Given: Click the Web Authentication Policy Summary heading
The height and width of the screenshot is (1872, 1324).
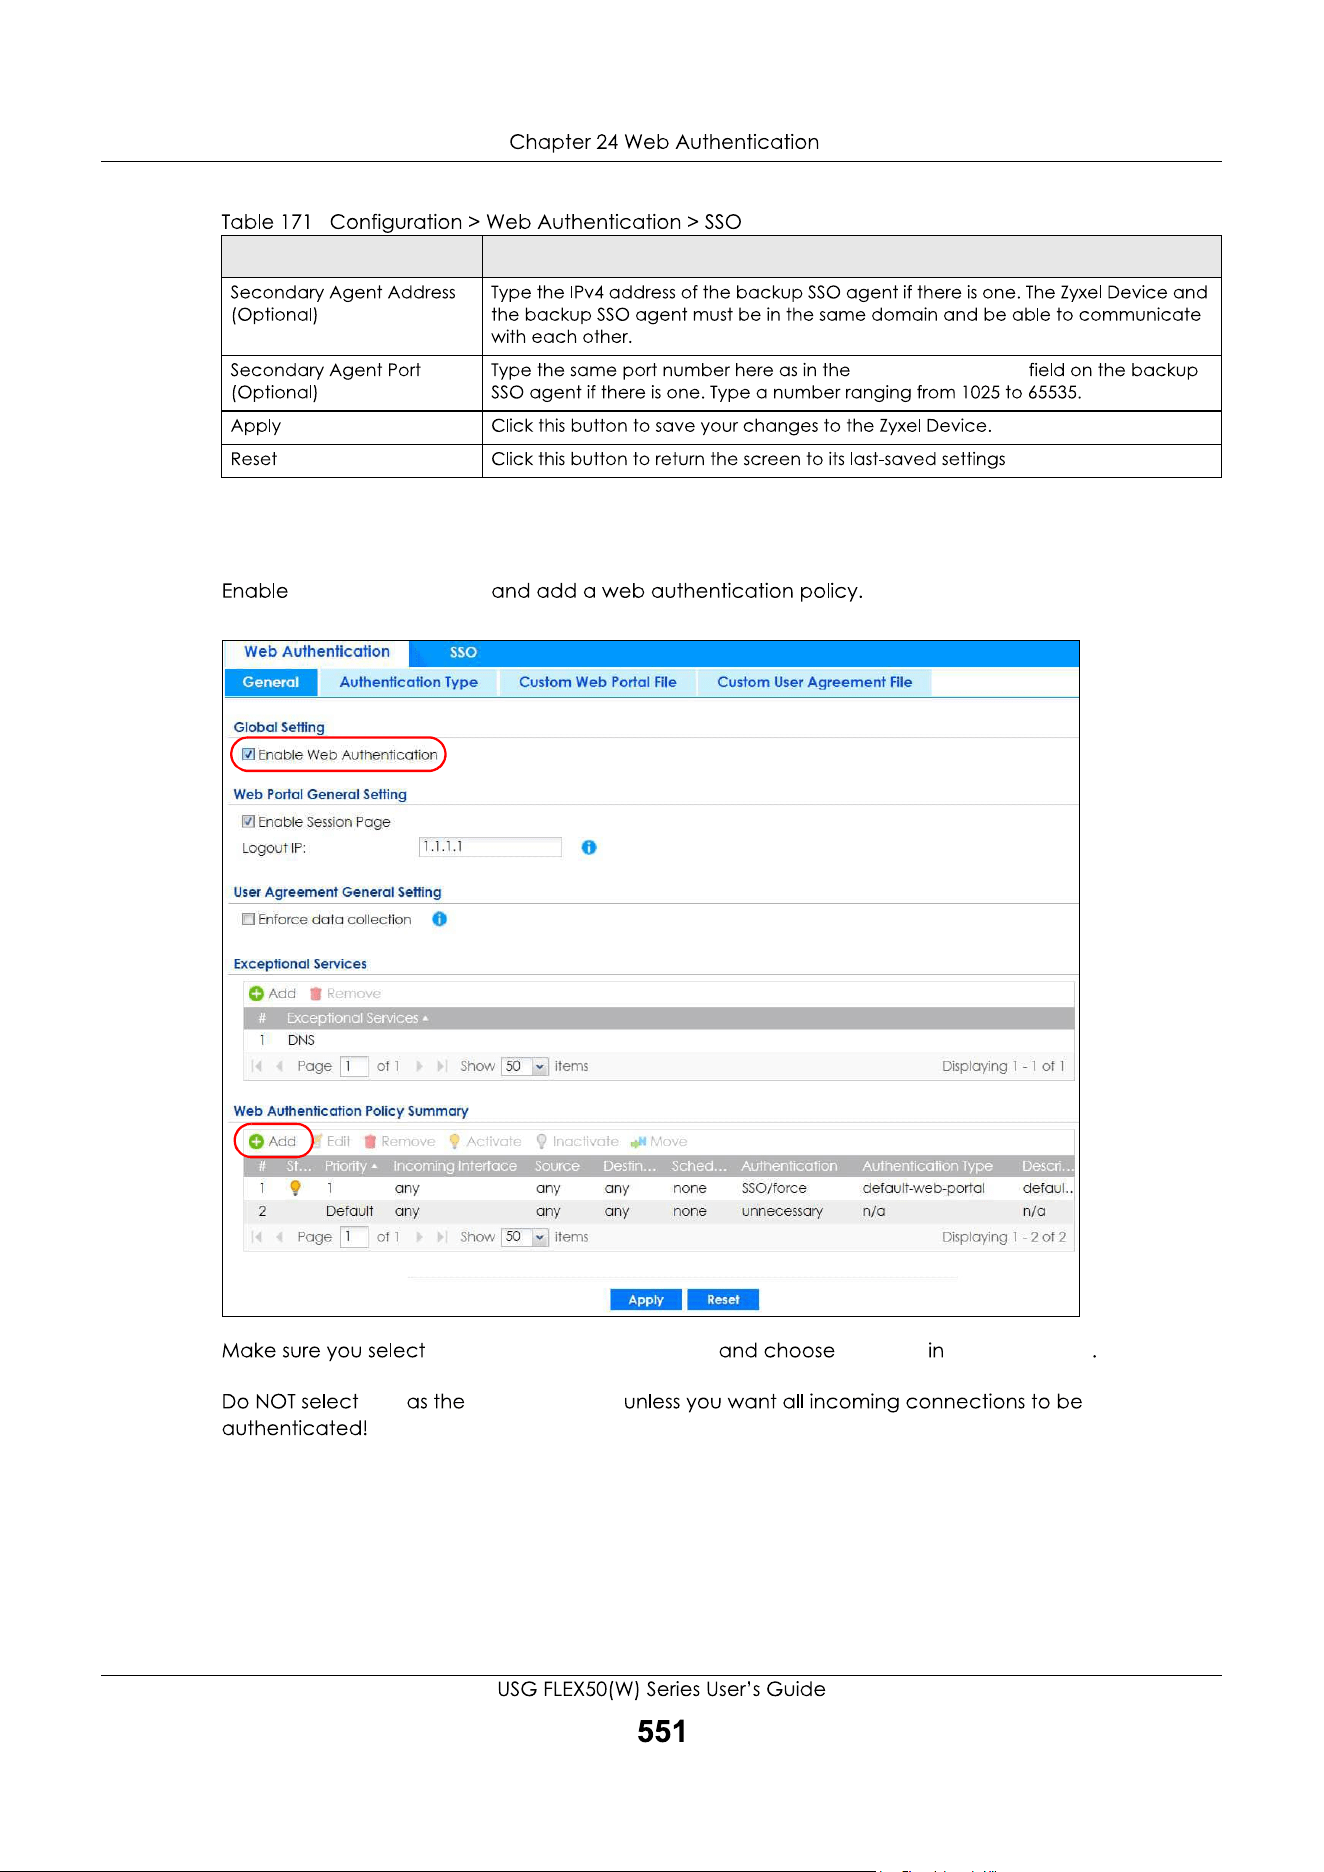Looking at the screenshot, I should 351,1111.
